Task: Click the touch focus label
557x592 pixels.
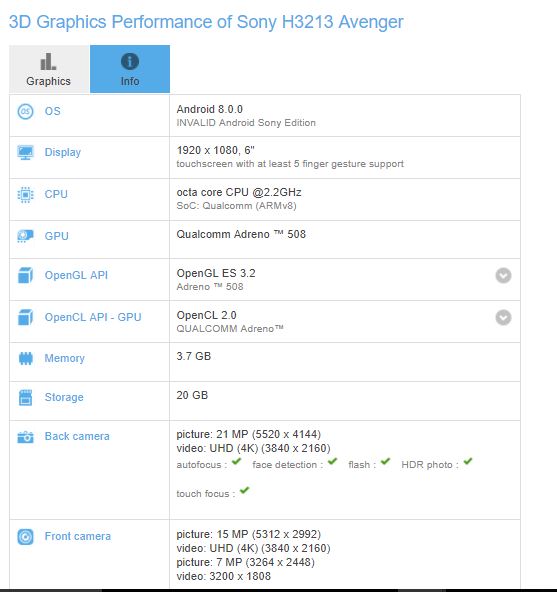Action: pyautogui.click(x=206, y=494)
